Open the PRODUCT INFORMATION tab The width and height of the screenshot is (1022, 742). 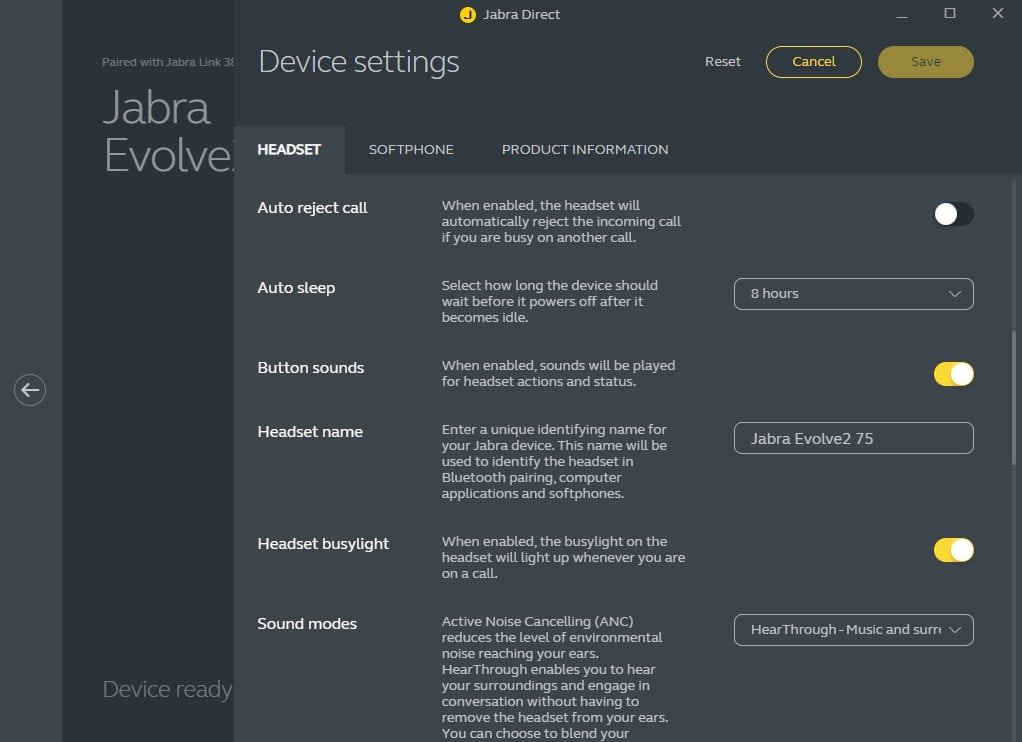585,150
